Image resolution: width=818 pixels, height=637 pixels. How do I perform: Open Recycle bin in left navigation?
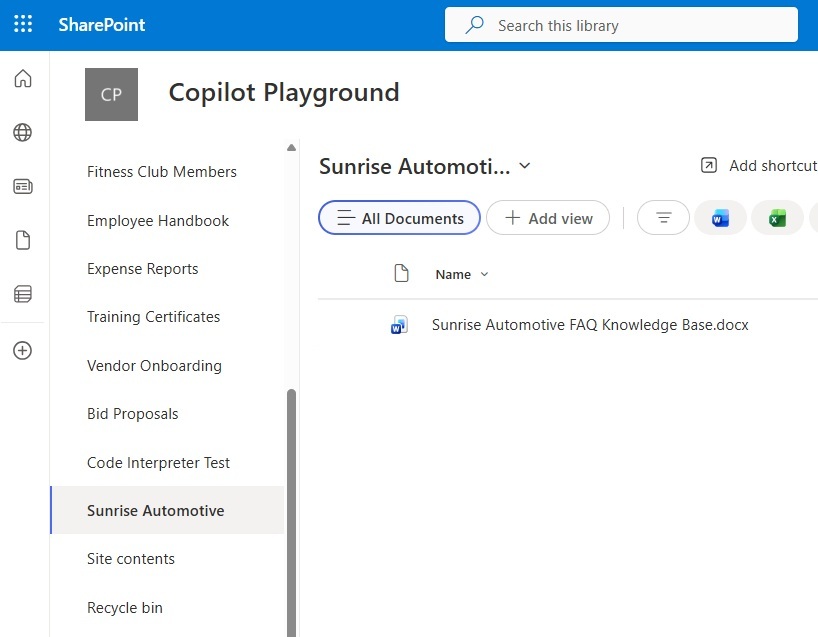[125, 608]
